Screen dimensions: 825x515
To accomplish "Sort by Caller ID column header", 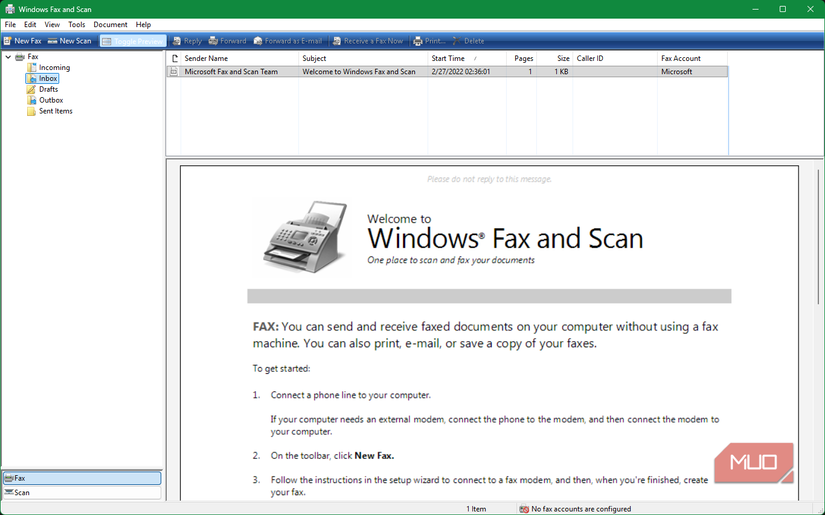I will (x=615, y=58).
